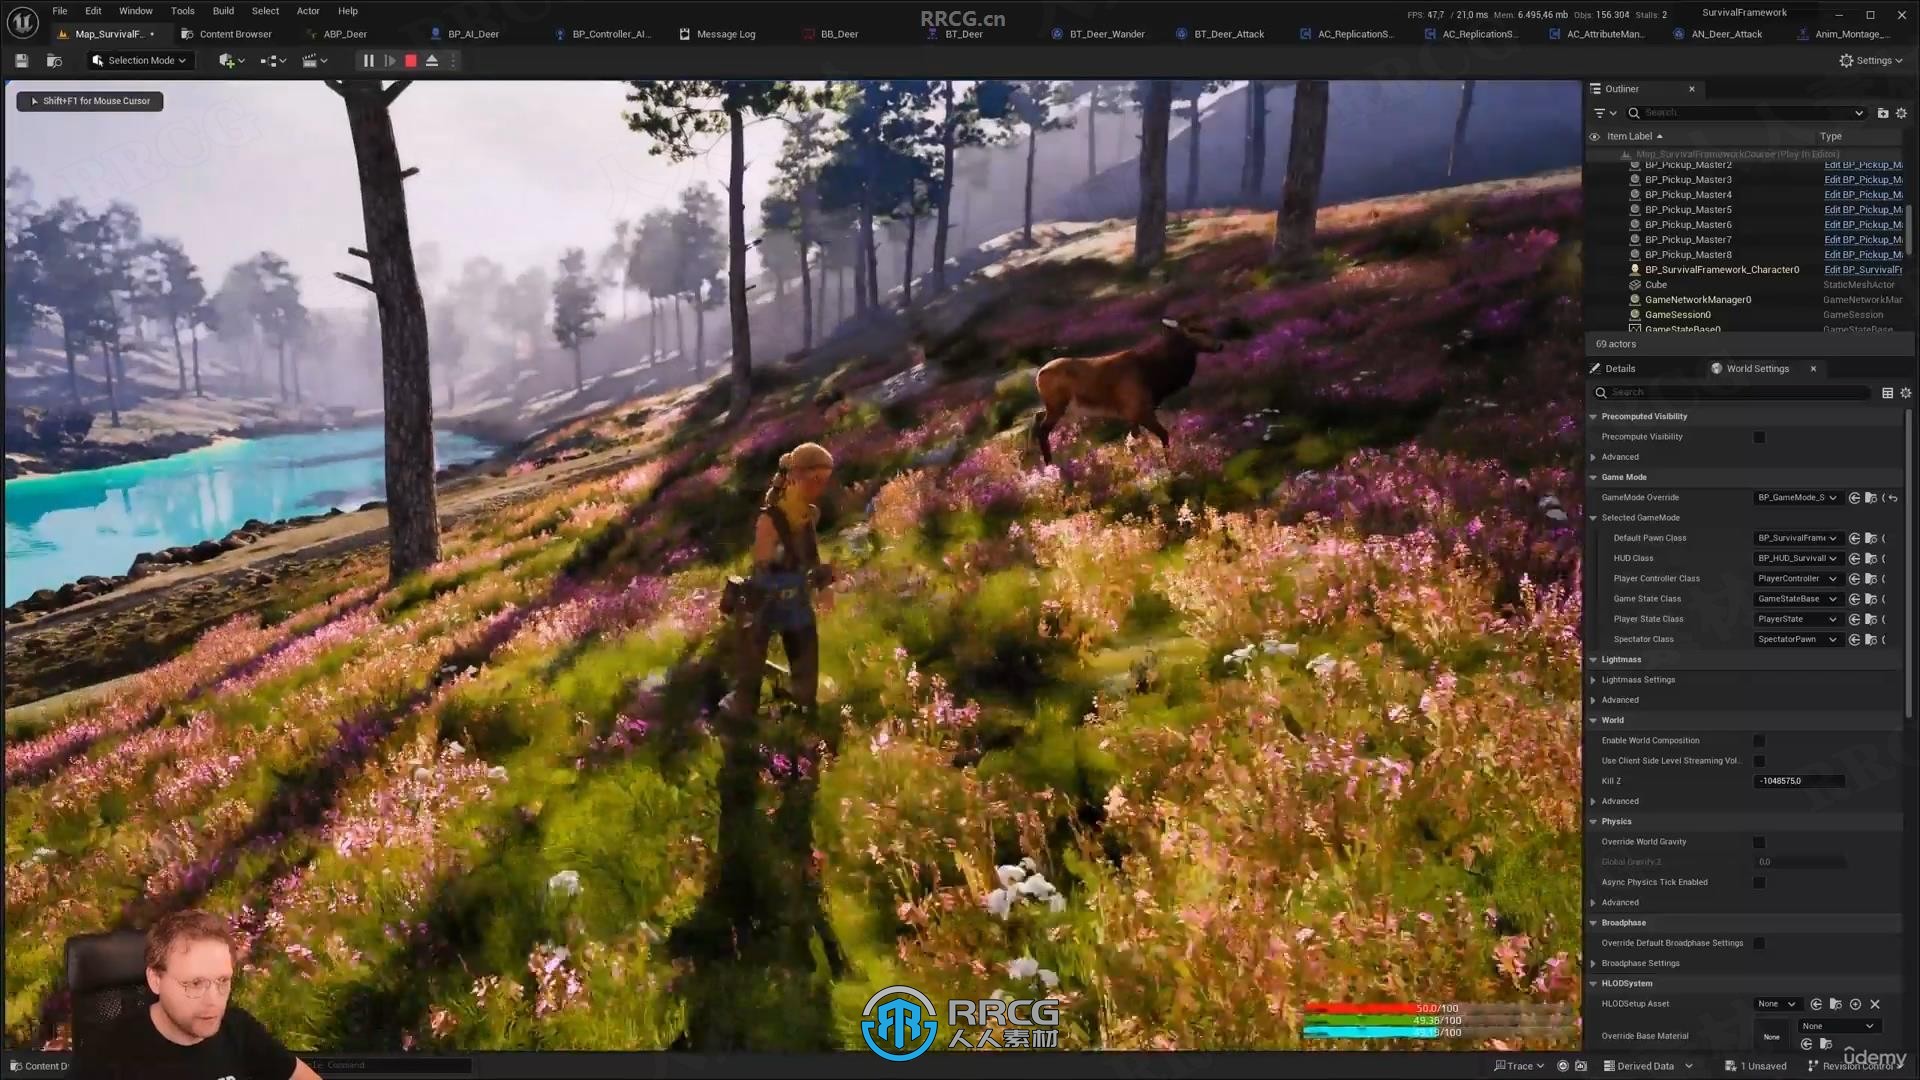This screenshot has width=1920, height=1080.
Task: Collapse the Precomputed Visibility section
Action: point(1593,417)
